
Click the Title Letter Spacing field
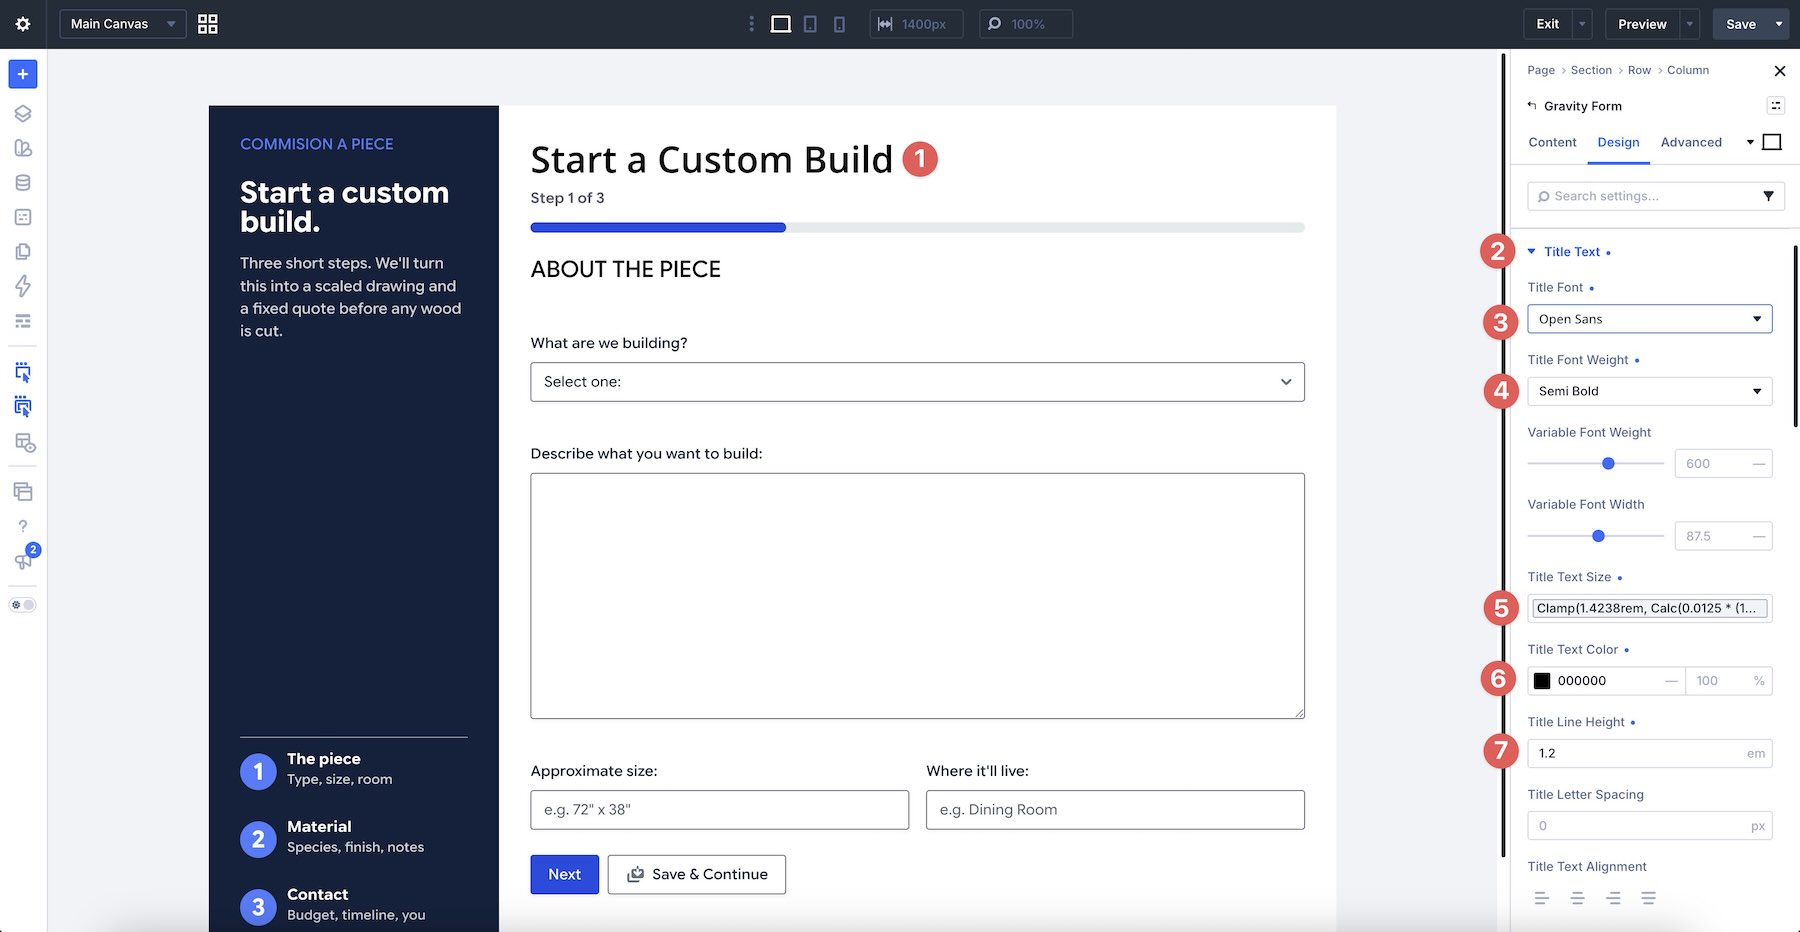[1650, 826]
